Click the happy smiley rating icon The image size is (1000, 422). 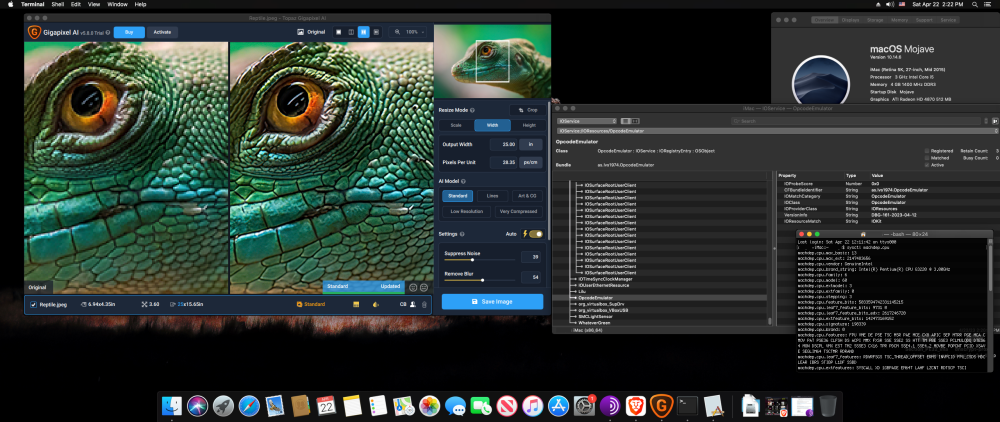(x=413, y=287)
